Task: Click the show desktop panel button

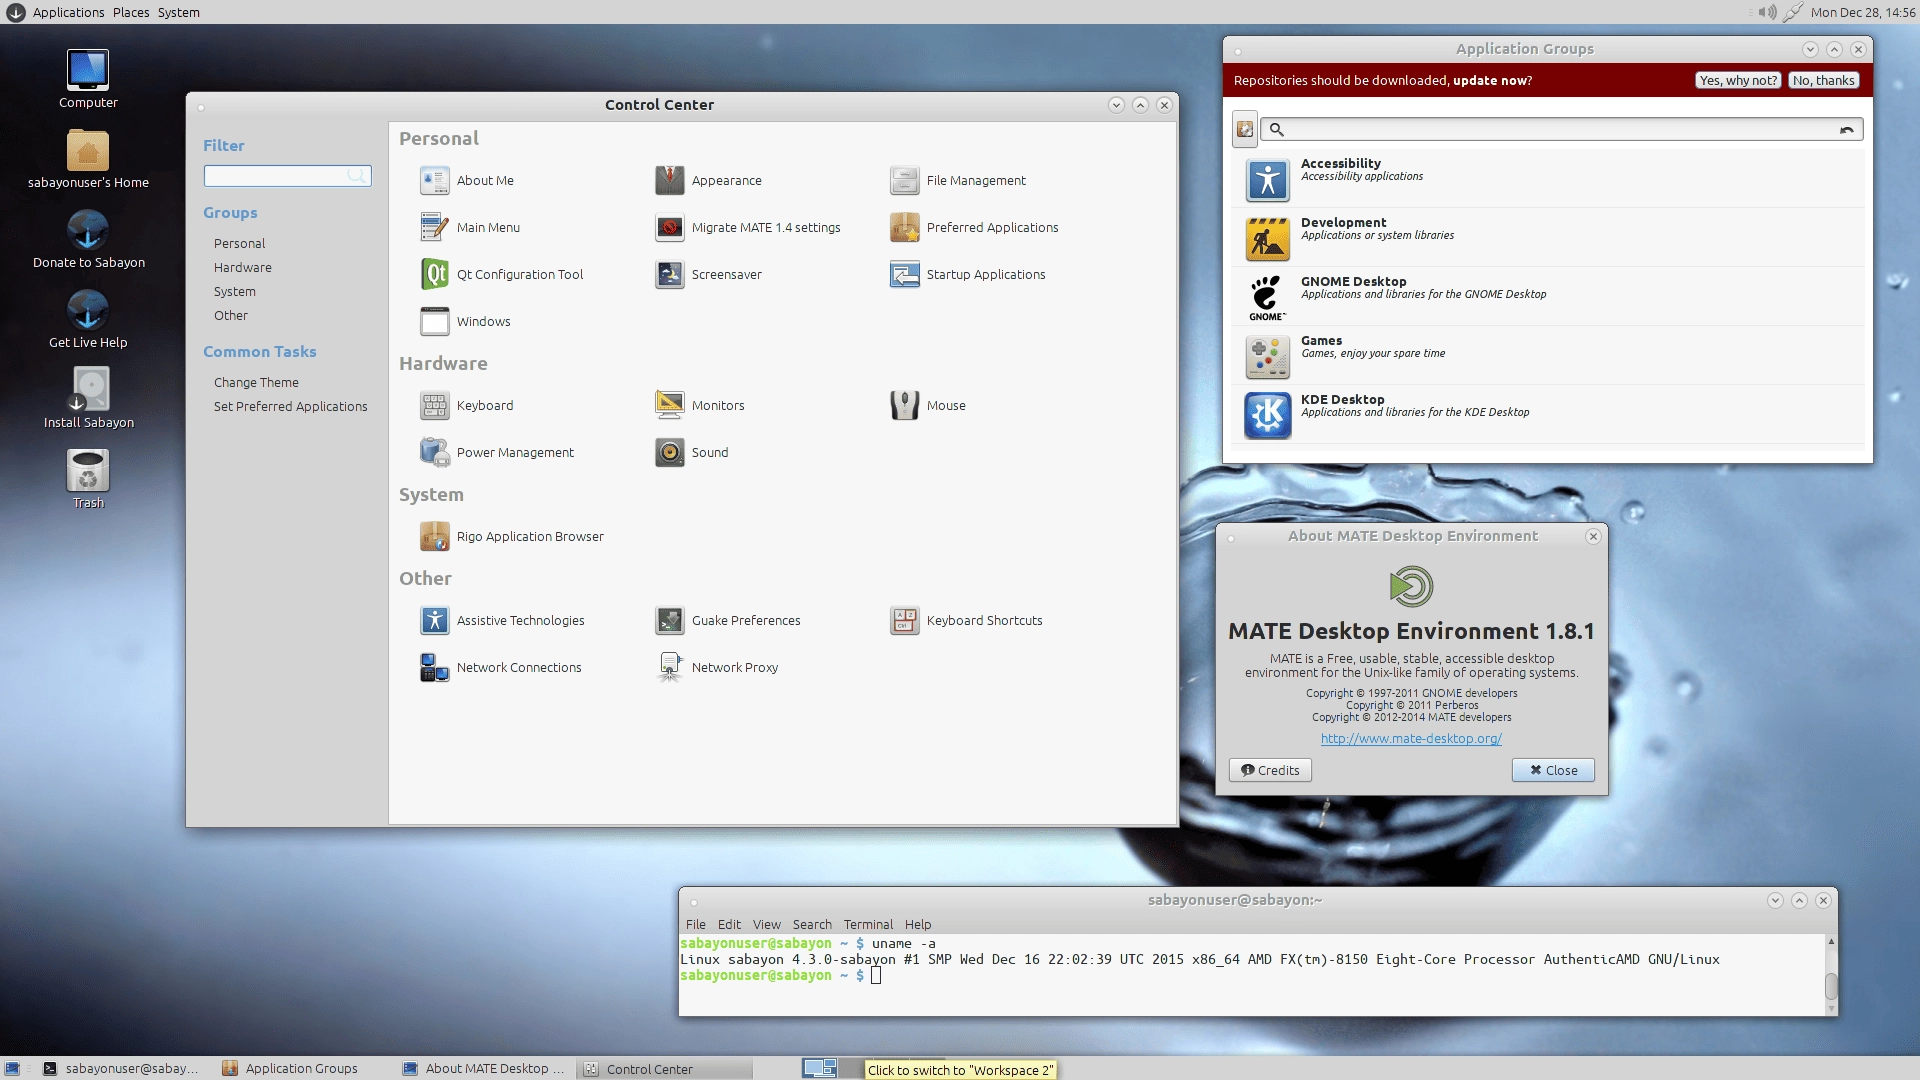Action: (x=12, y=1069)
